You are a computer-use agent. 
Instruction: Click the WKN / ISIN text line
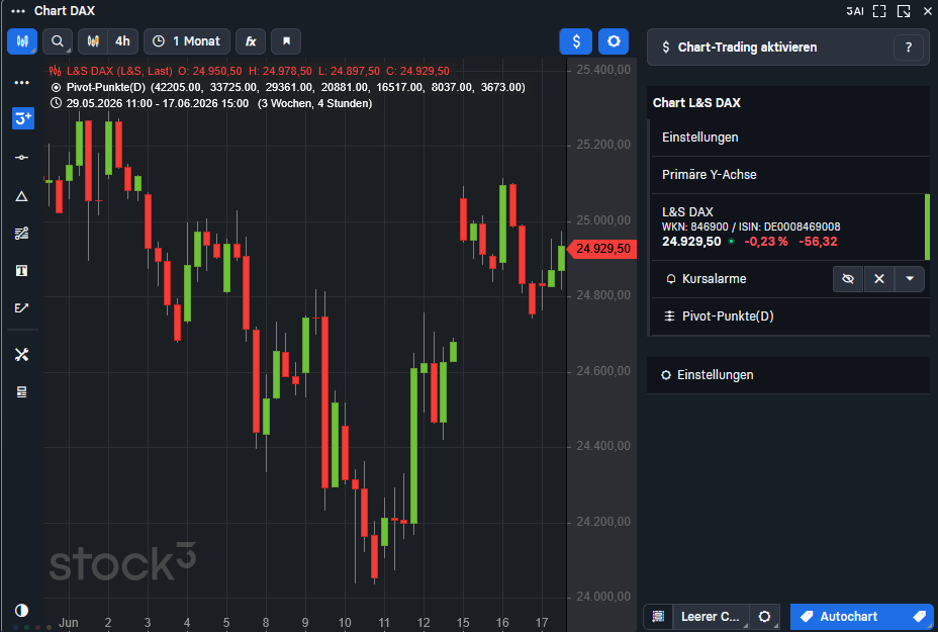pyautogui.click(x=751, y=227)
